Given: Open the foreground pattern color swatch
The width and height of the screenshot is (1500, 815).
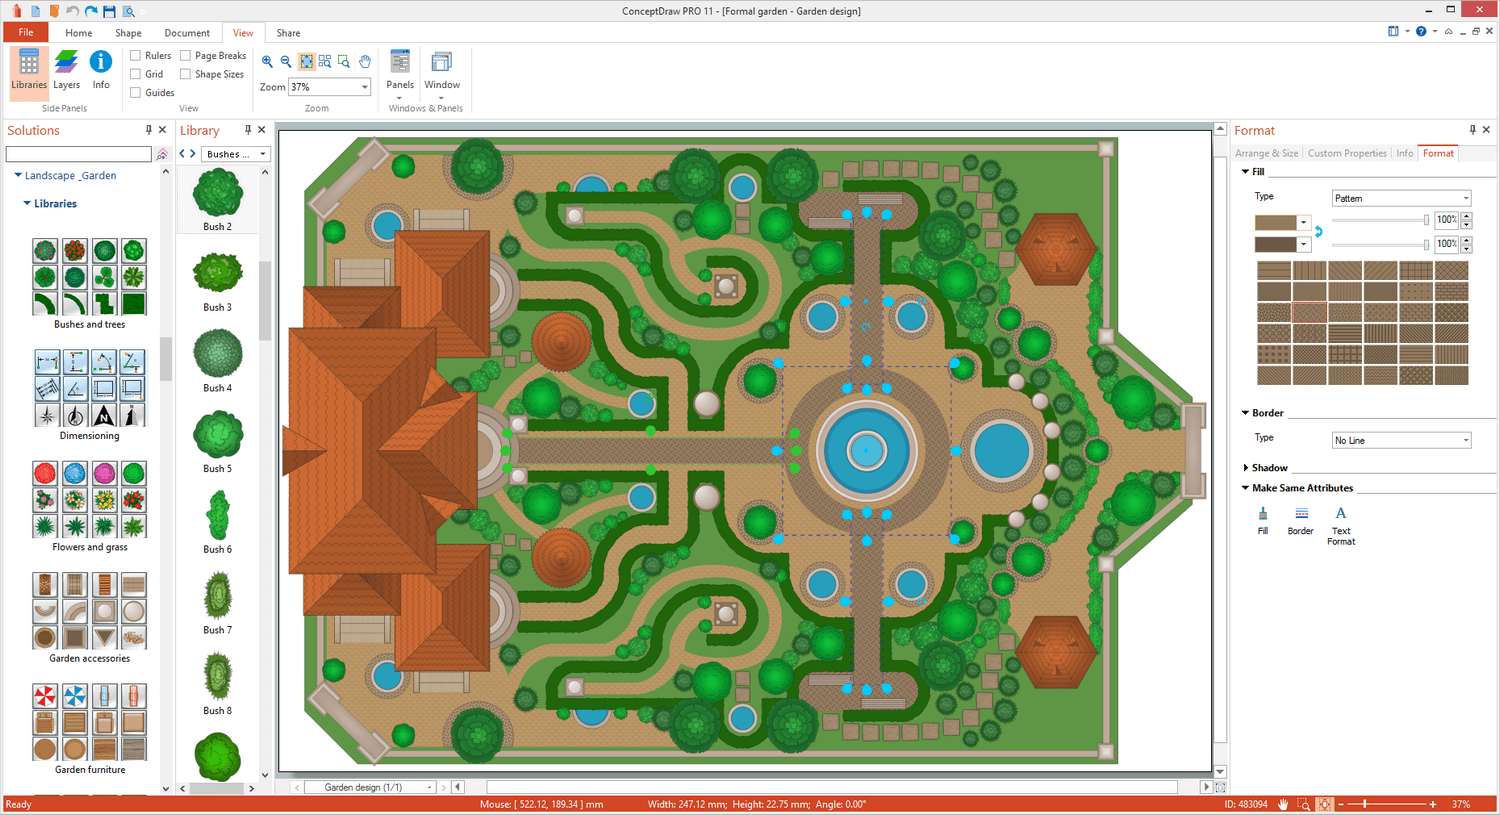Looking at the screenshot, I should 1282,222.
